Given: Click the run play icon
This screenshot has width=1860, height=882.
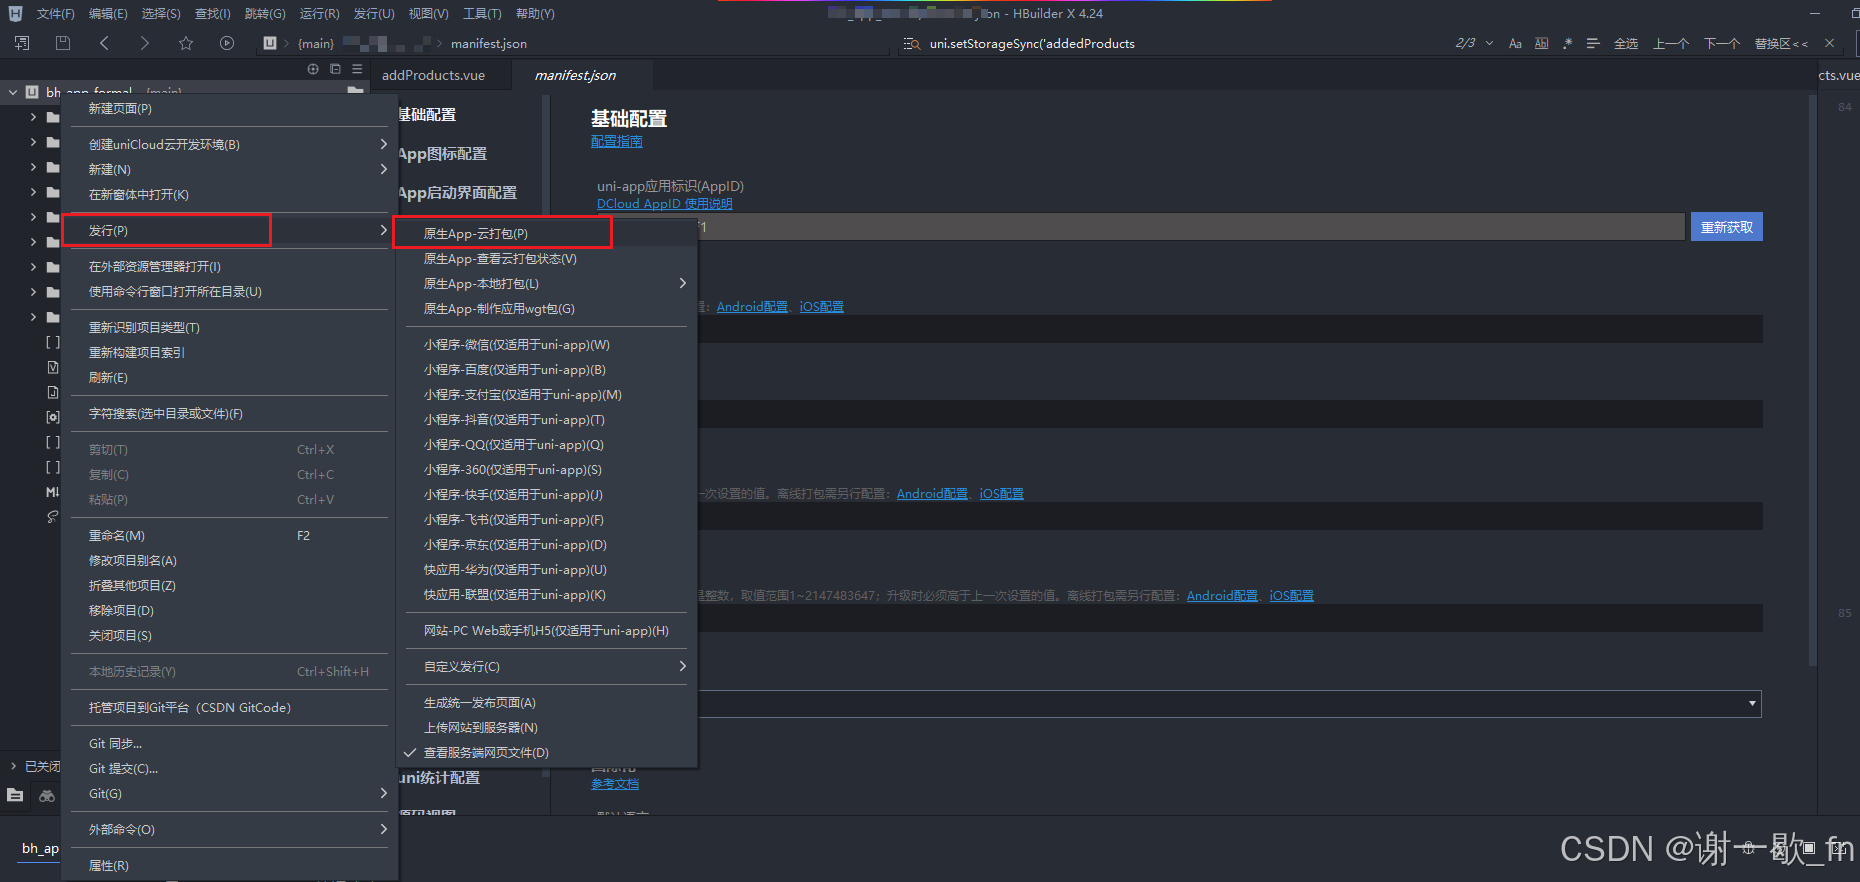Looking at the screenshot, I should coord(227,43).
